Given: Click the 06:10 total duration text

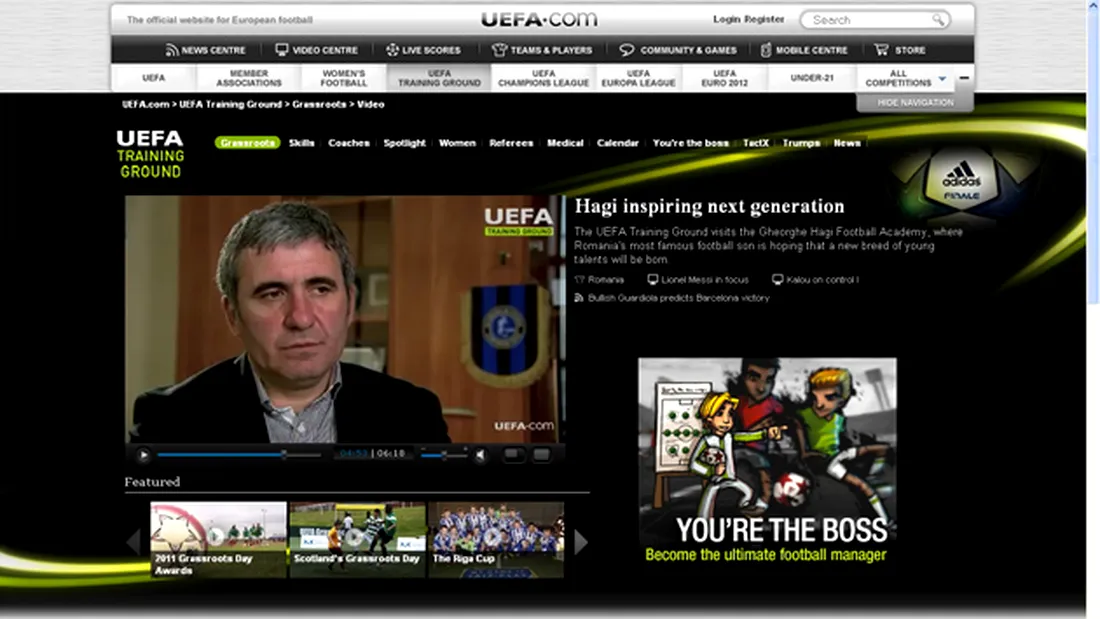Looking at the screenshot, I should click(391, 453).
